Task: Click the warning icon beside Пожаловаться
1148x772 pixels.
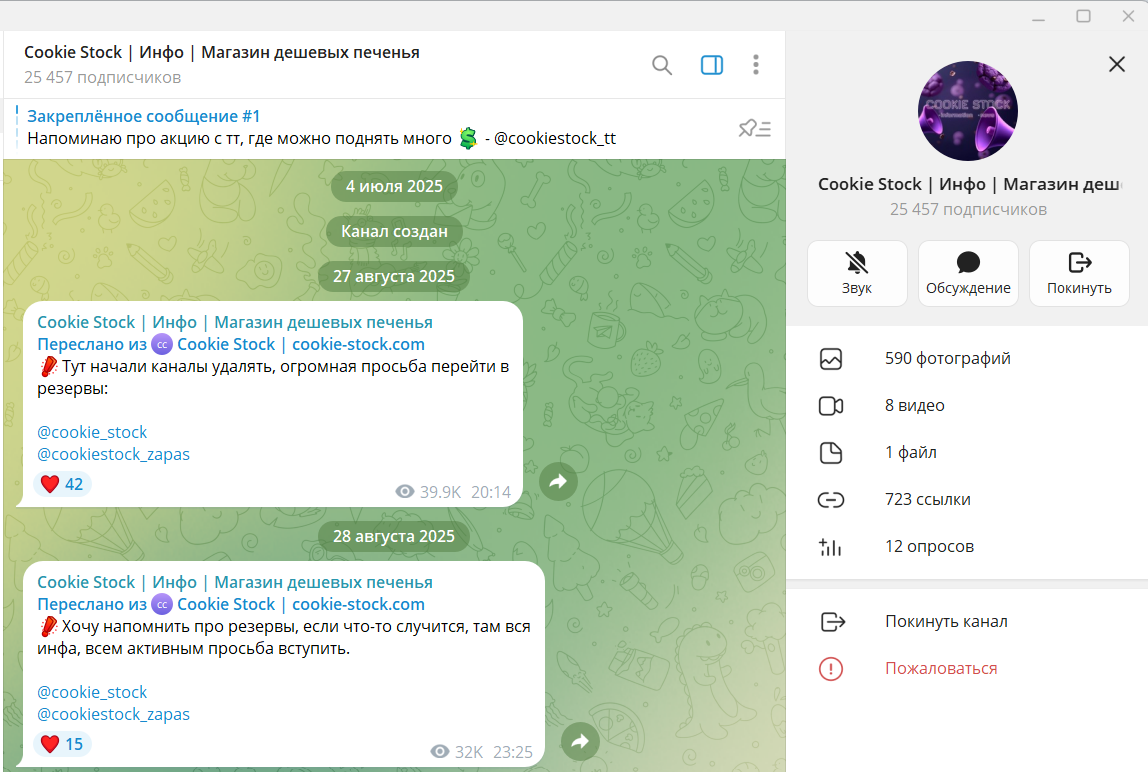Action: pos(830,669)
